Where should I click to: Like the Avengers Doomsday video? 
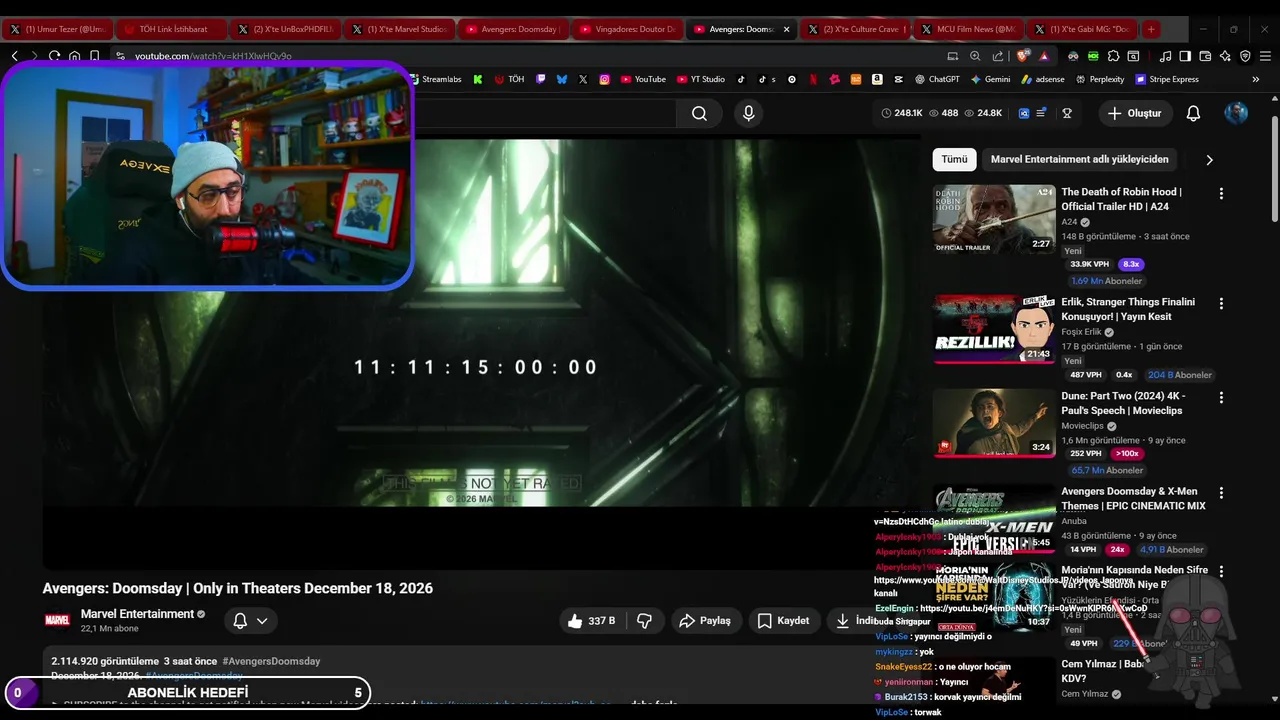click(x=591, y=621)
